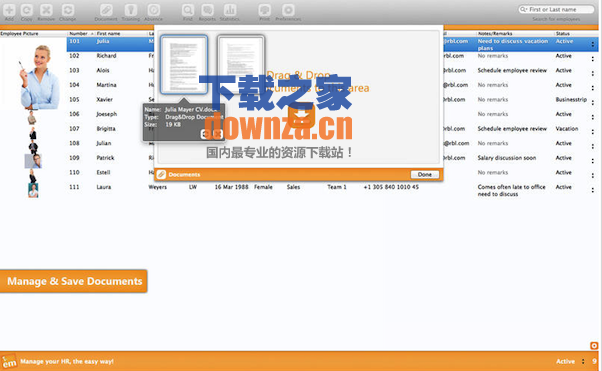Click the Team 1 cell for Laura
The image size is (602, 371).
click(x=337, y=187)
